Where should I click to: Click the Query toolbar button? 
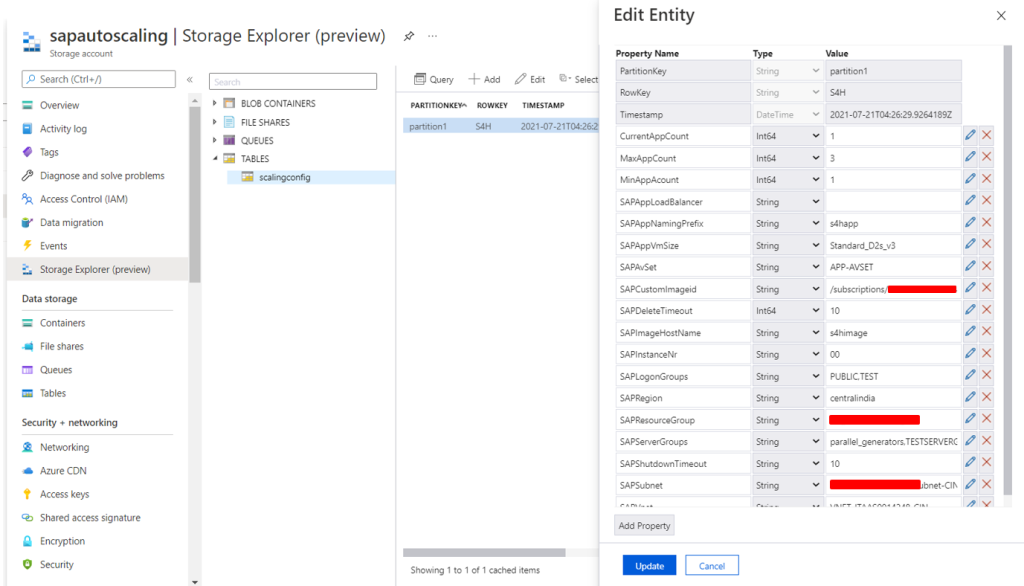point(434,79)
